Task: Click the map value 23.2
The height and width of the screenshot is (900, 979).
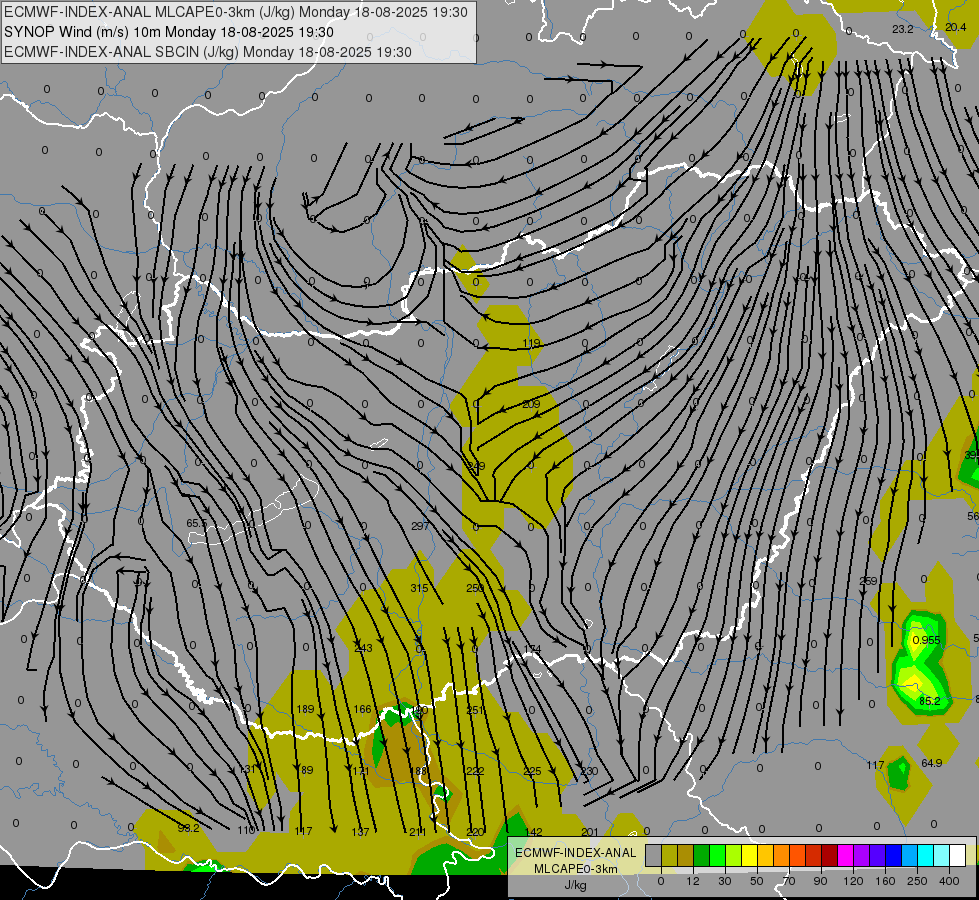Action: click(903, 29)
